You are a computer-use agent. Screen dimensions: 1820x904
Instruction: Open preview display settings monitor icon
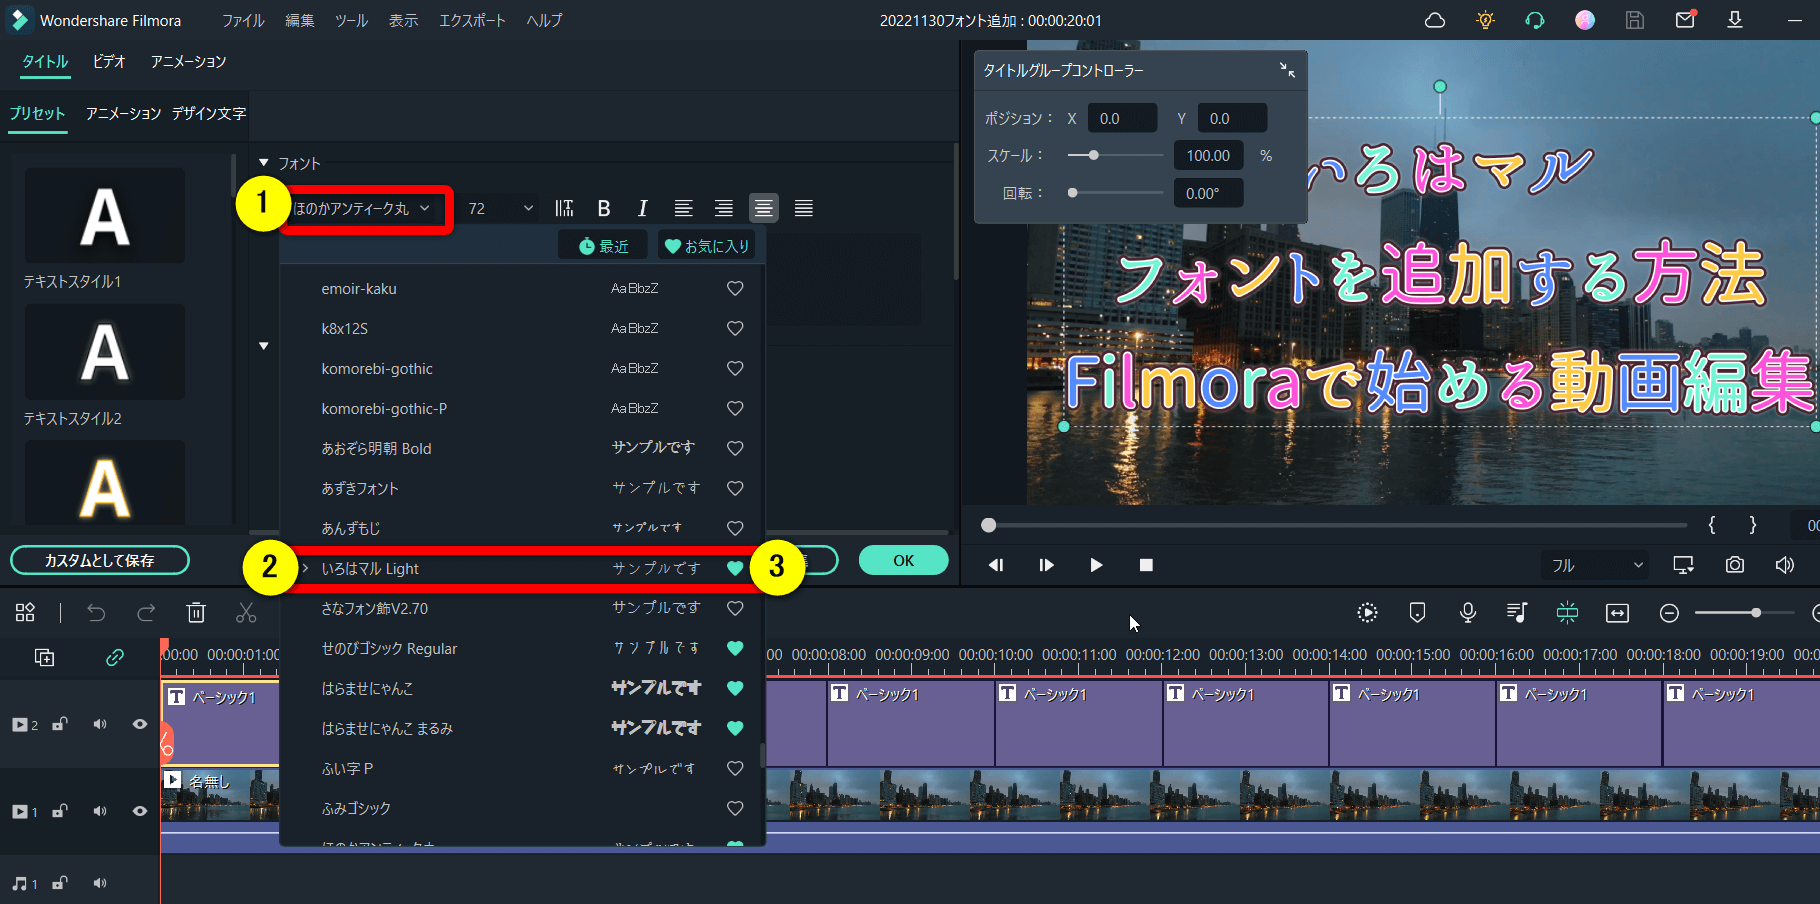click(1684, 565)
